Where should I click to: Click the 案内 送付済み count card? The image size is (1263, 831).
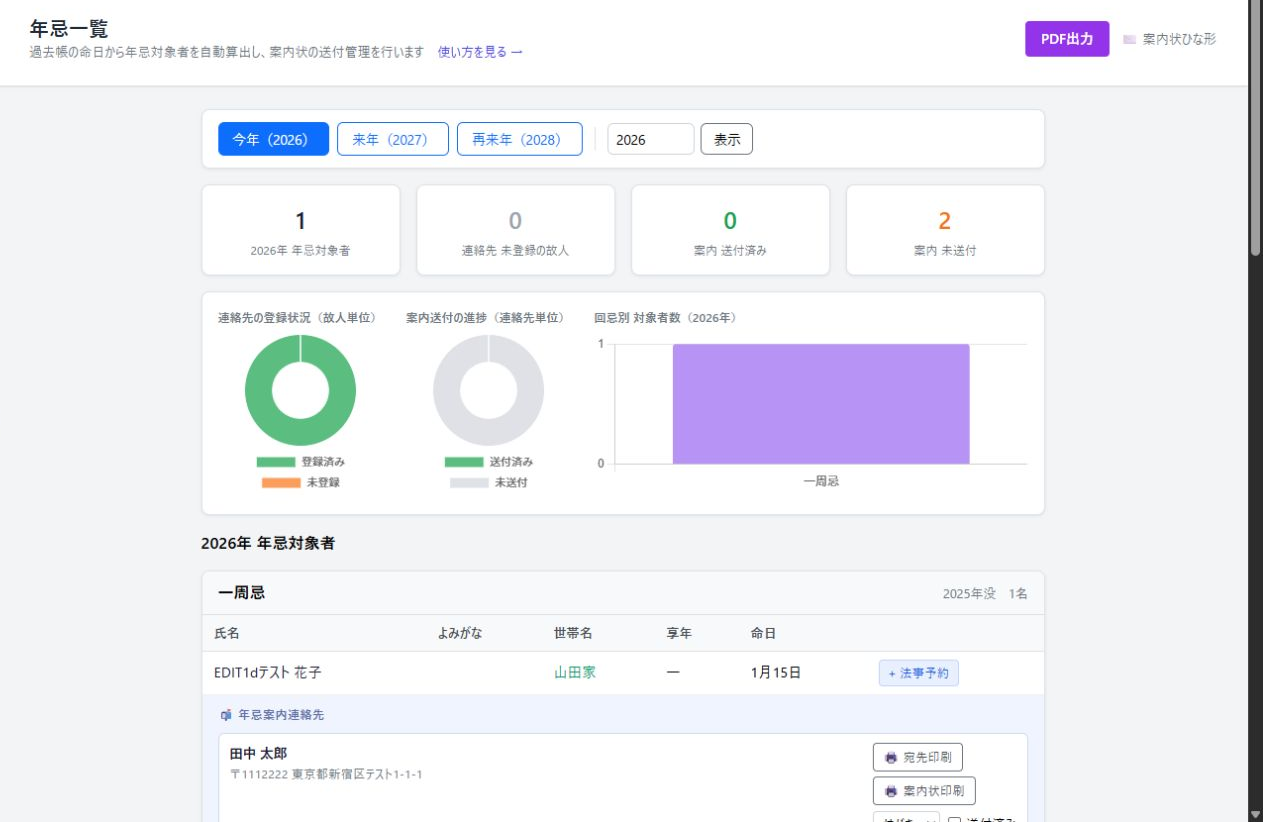730,230
